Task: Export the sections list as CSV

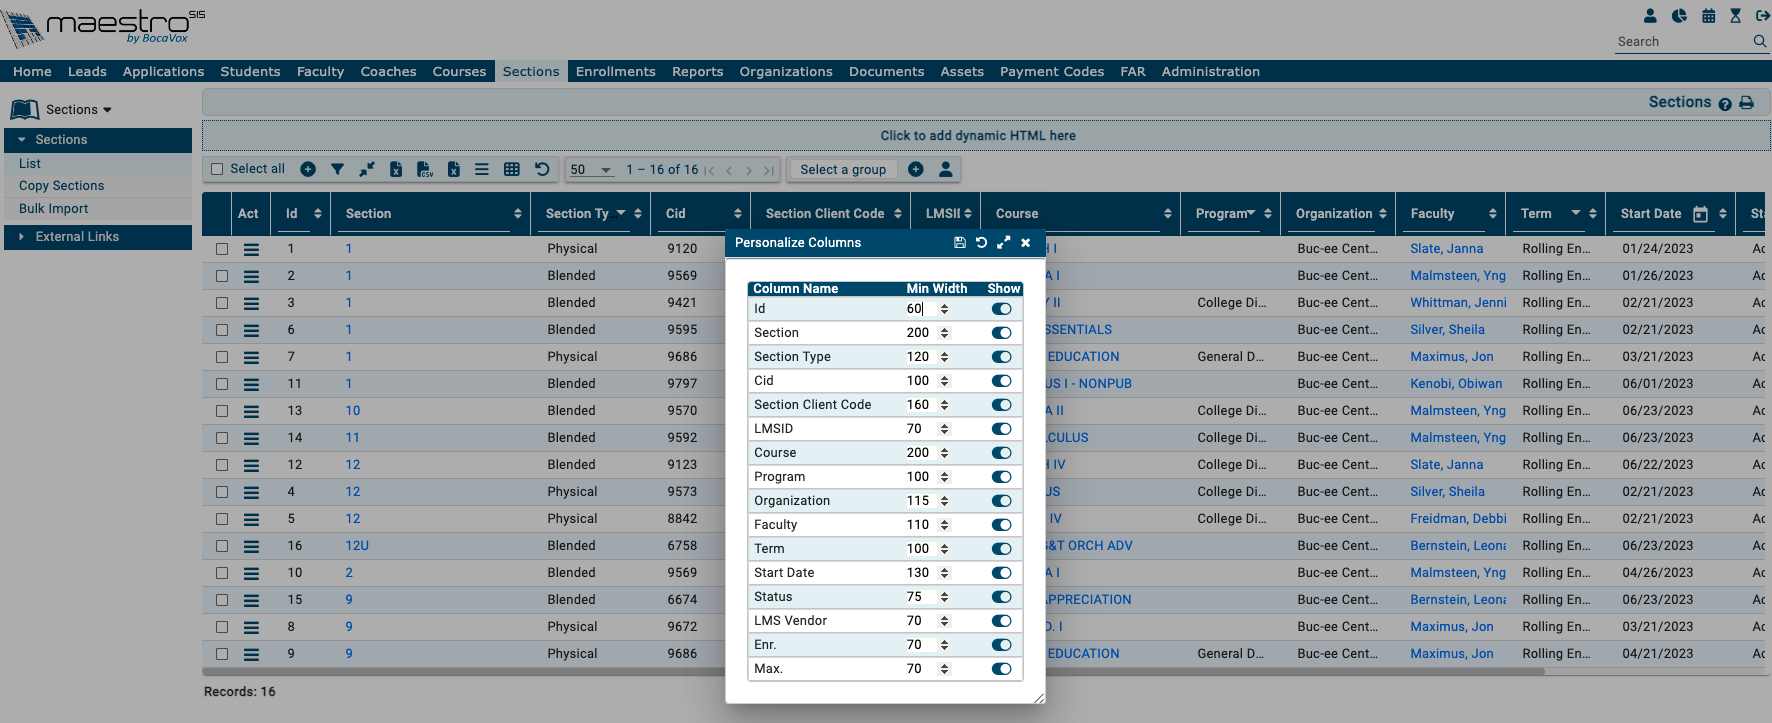Action: click(425, 170)
